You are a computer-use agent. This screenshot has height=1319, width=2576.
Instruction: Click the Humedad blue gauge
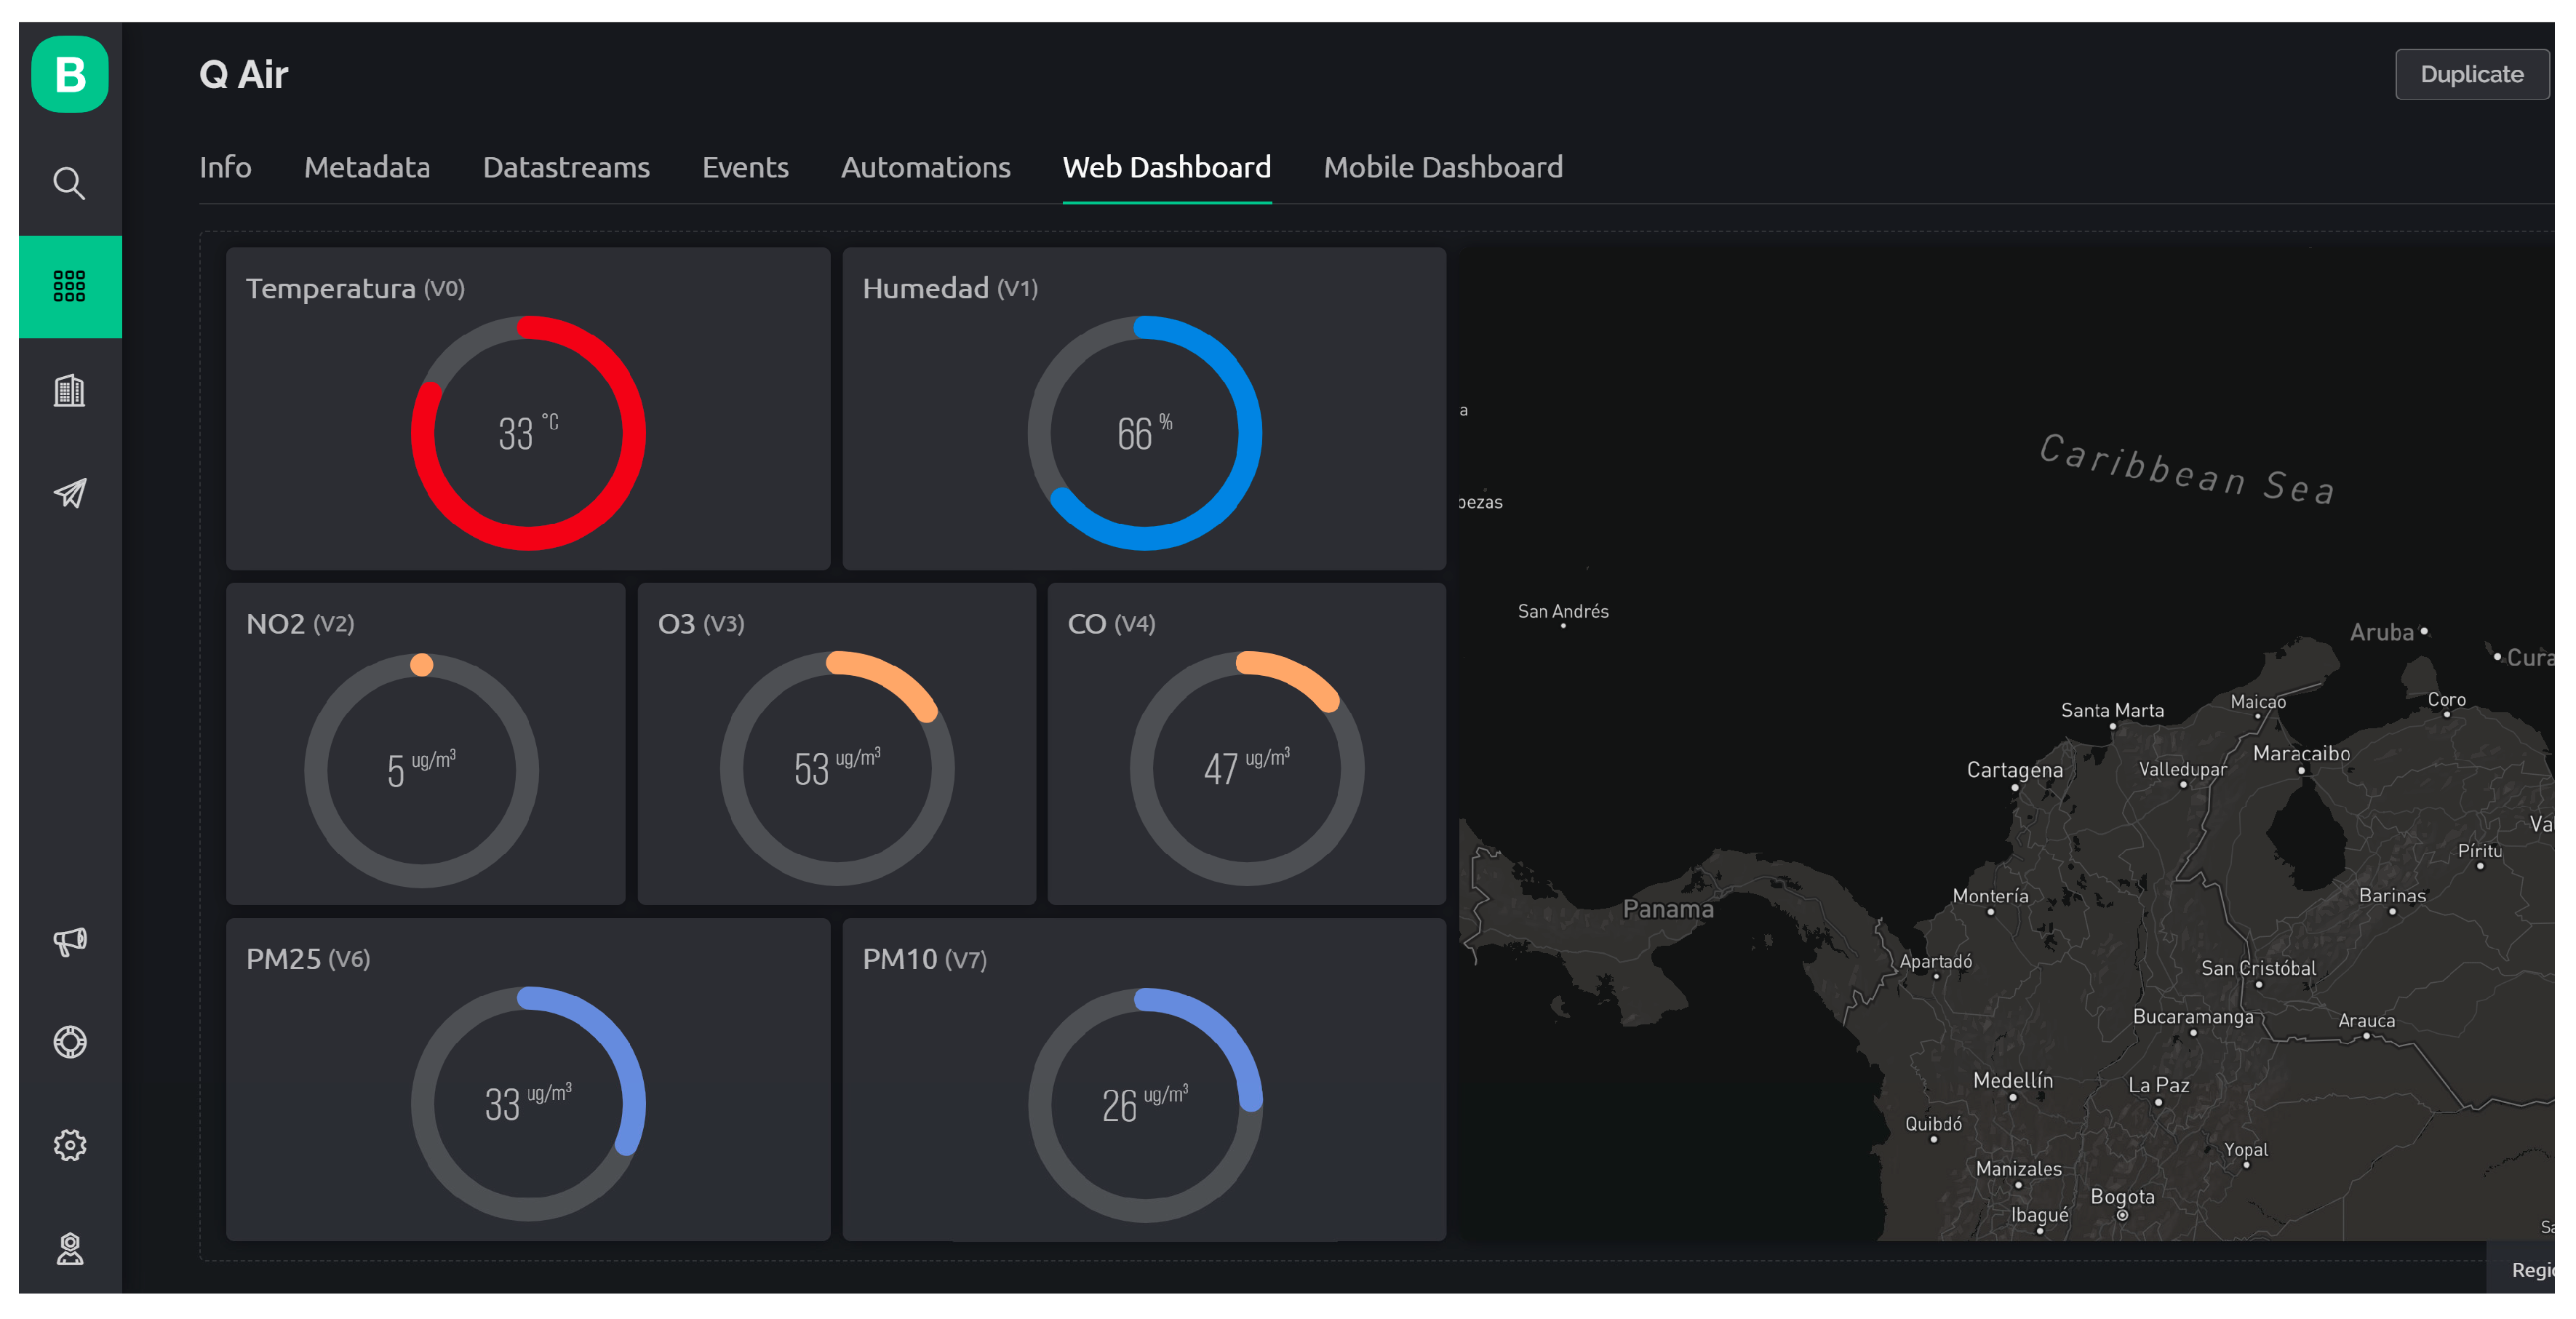point(1144,433)
